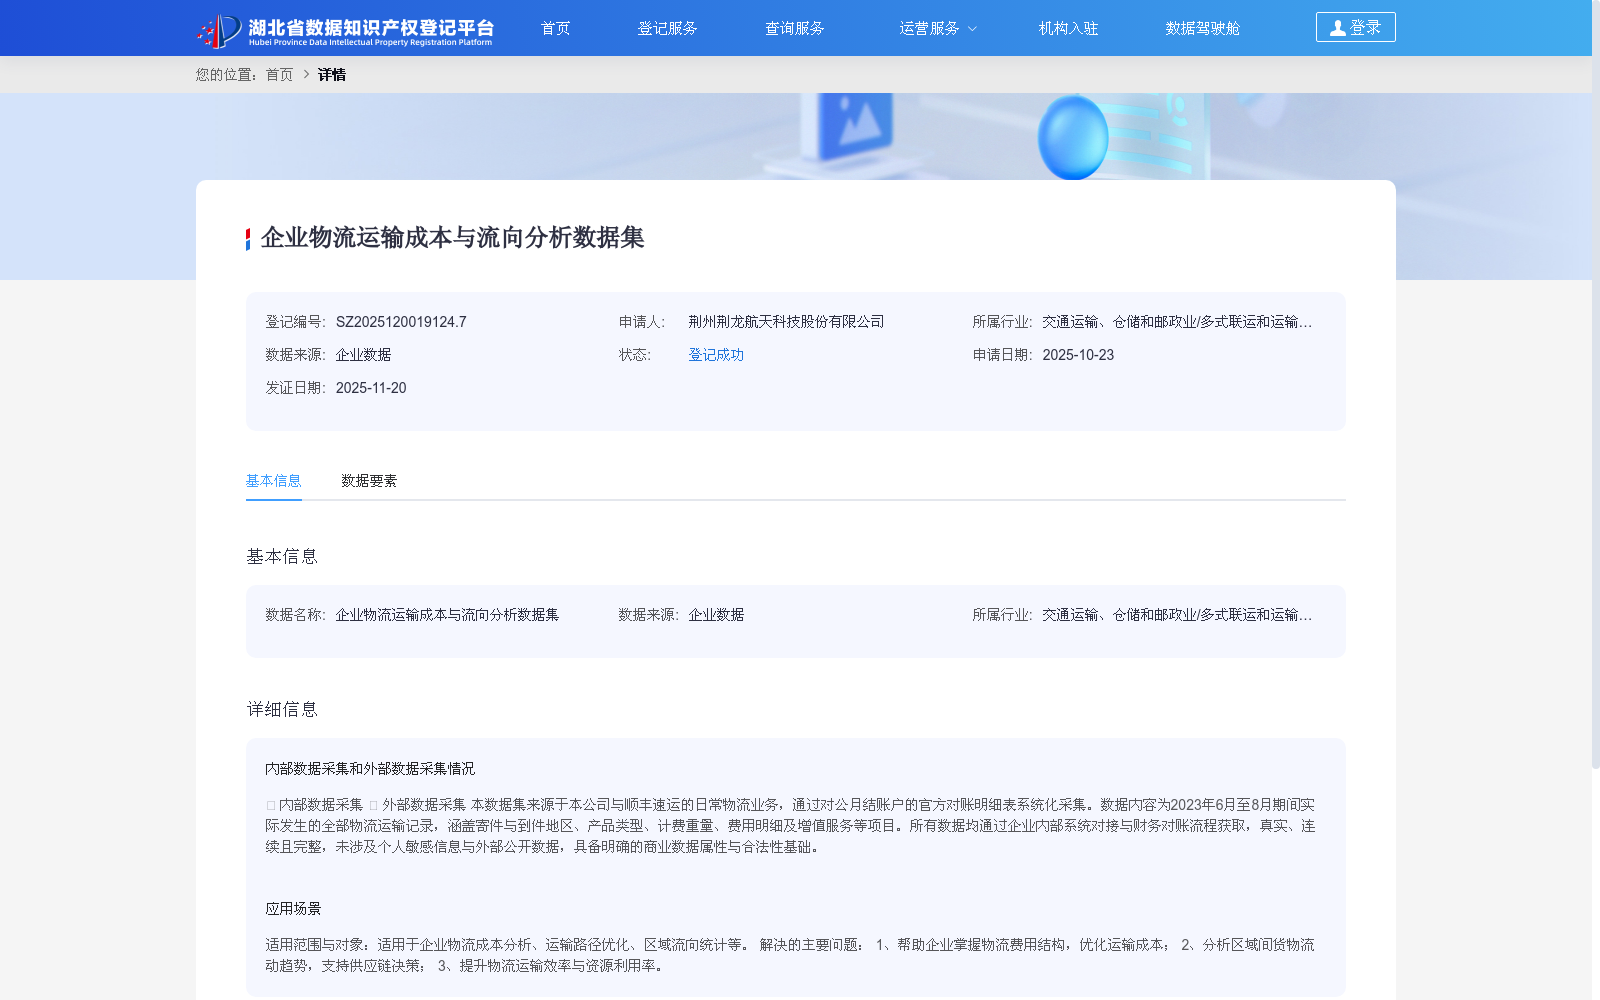
Task: Click the user icon in login button
Action: point(1337,28)
